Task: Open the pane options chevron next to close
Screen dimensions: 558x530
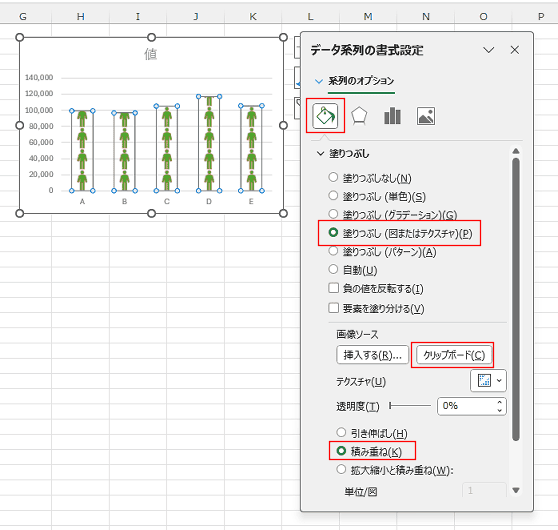Action: click(488, 50)
